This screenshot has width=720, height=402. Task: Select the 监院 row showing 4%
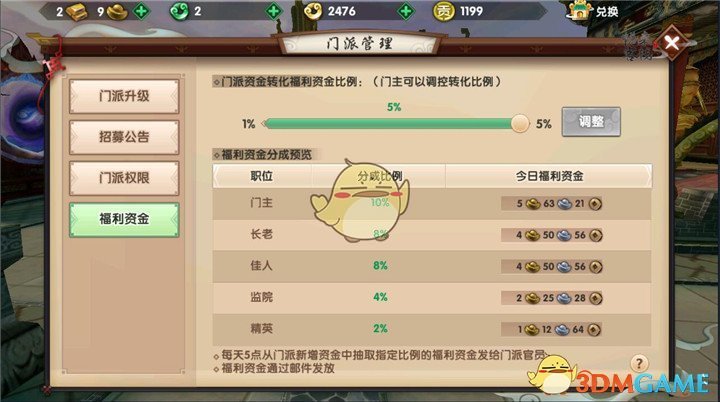pos(432,298)
